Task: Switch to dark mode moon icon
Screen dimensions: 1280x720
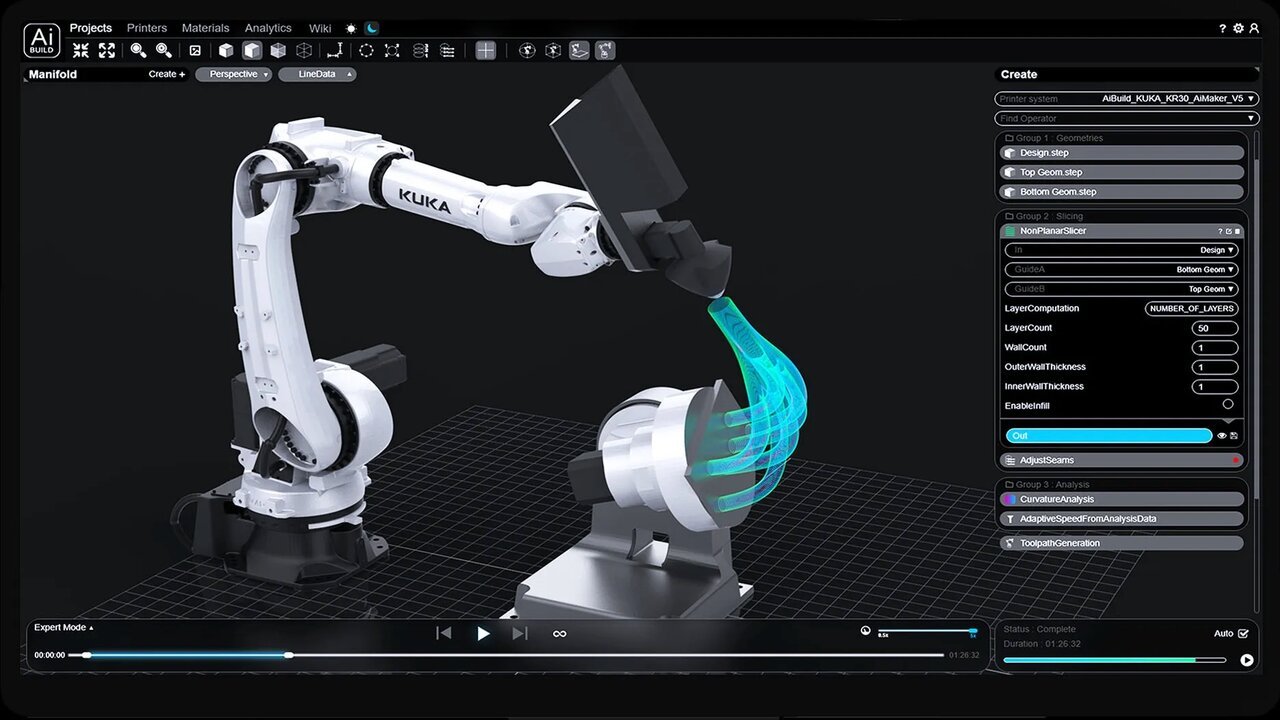Action: 372,28
